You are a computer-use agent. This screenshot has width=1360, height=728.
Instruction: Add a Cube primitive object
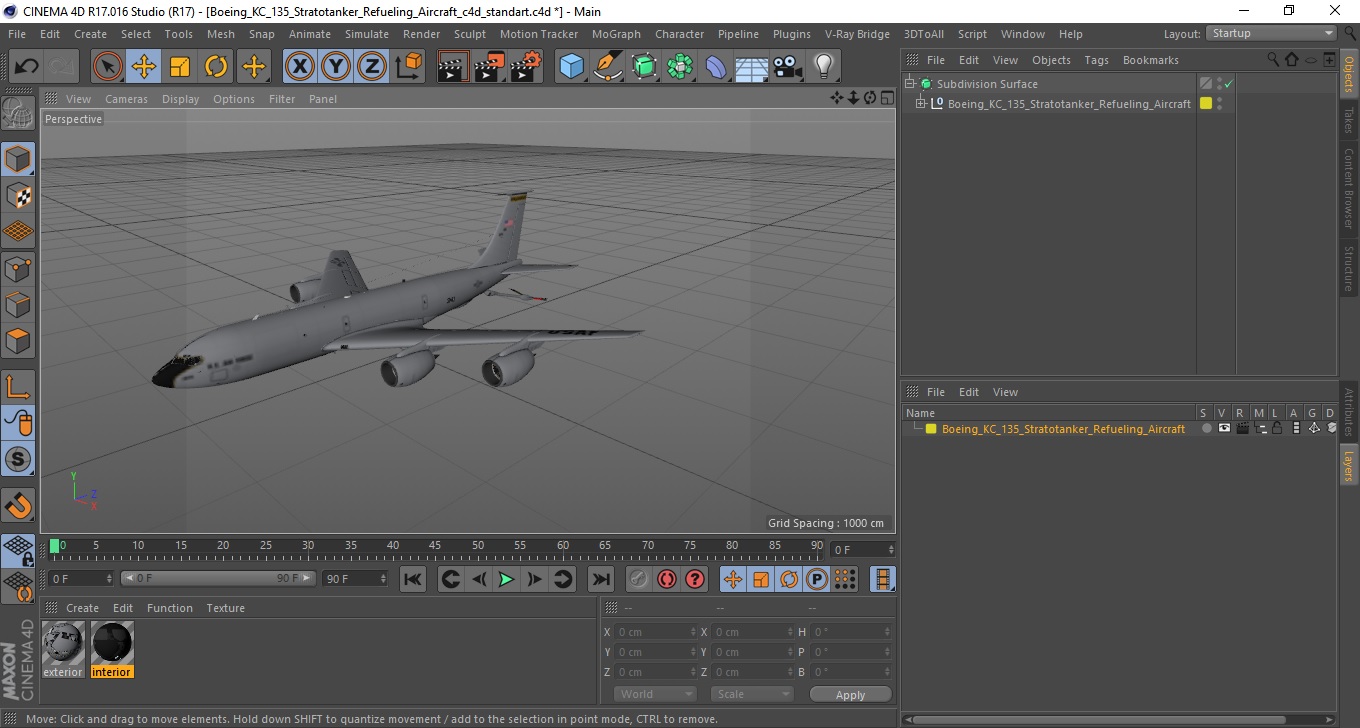[572, 67]
